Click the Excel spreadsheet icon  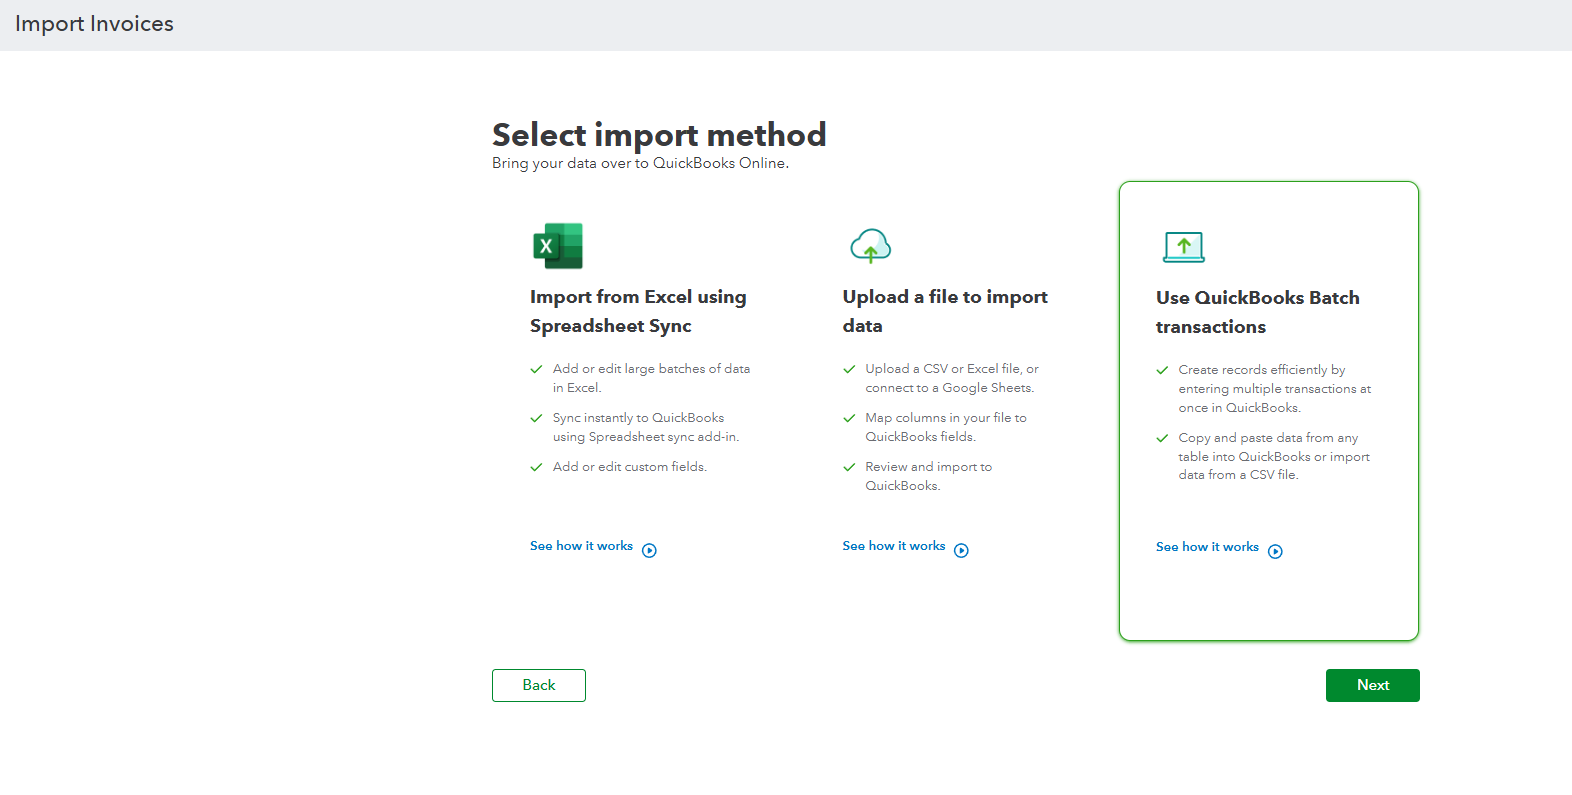pyautogui.click(x=558, y=246)
